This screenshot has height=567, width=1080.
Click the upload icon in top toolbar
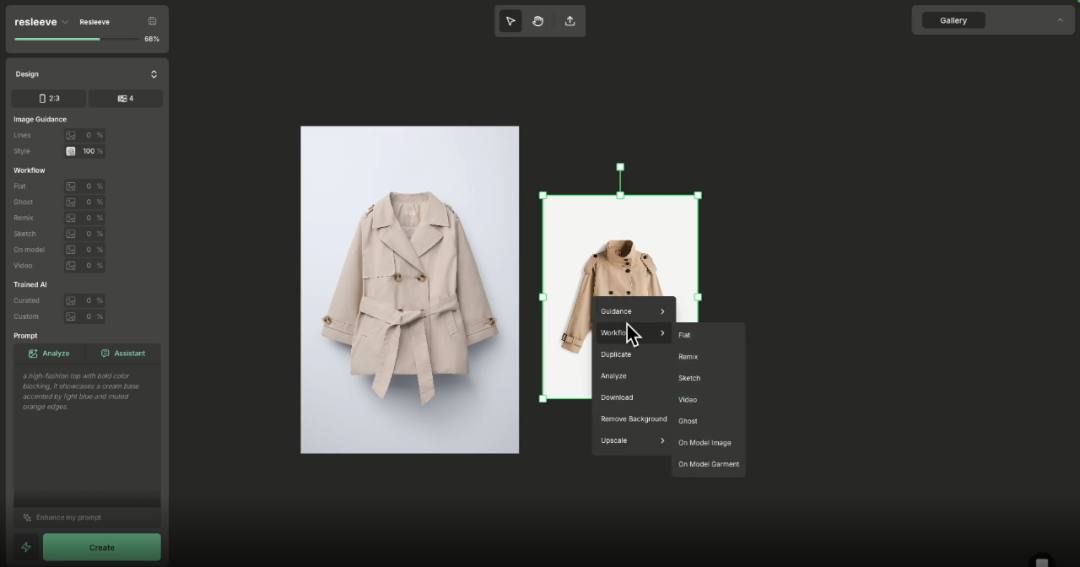(x=570, y=21)
